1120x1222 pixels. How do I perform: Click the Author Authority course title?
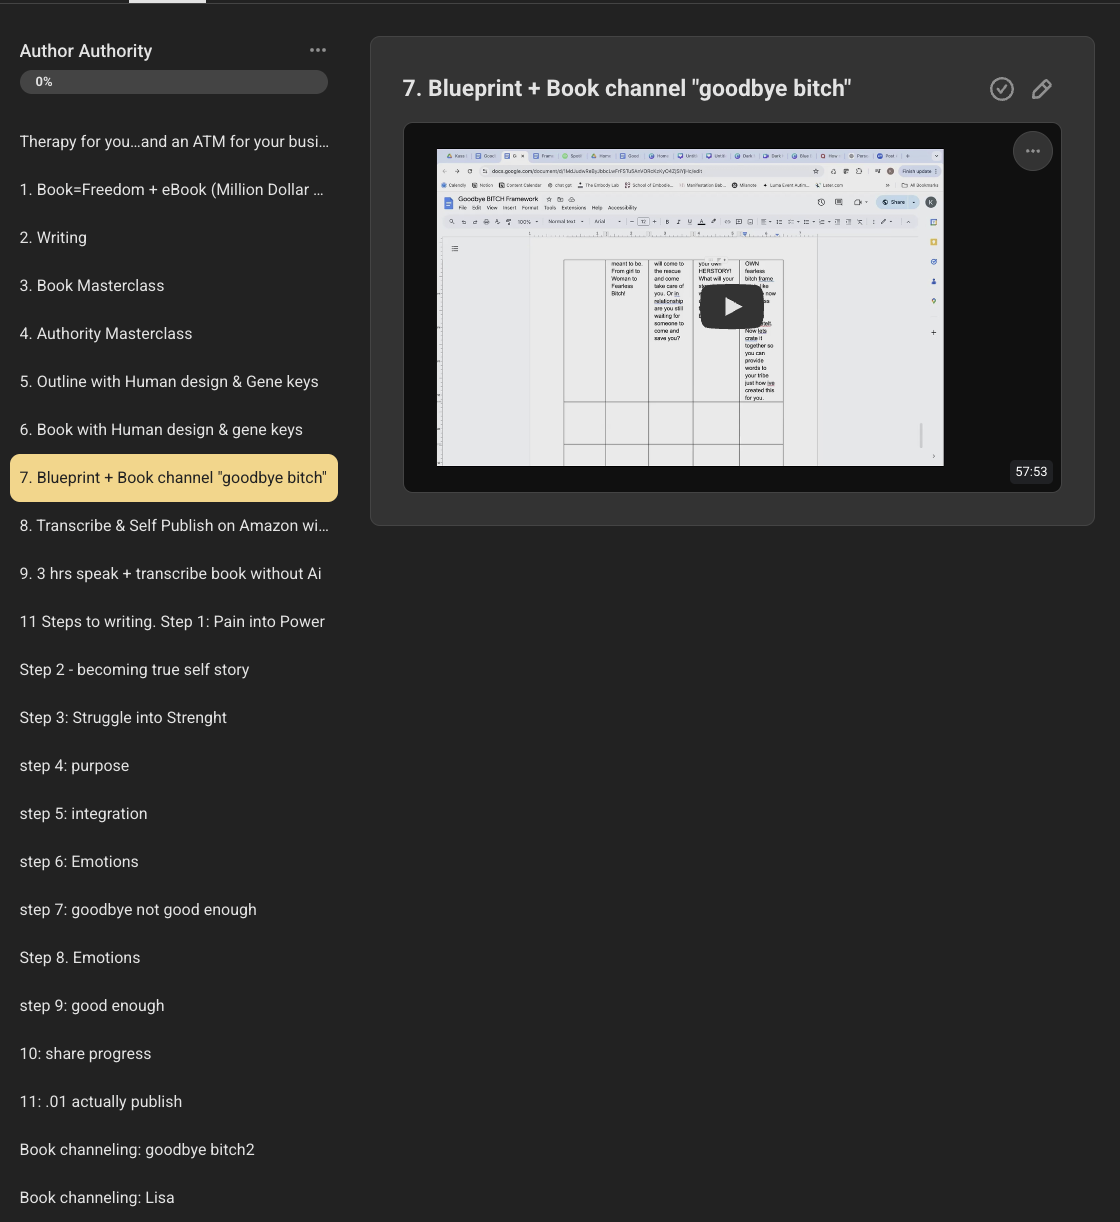pos(86,51)
